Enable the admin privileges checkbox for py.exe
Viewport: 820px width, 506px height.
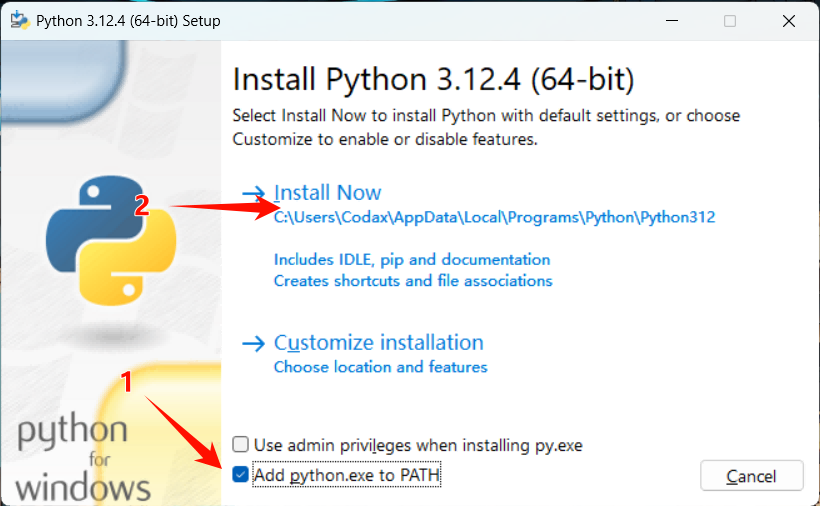point(241,444)
